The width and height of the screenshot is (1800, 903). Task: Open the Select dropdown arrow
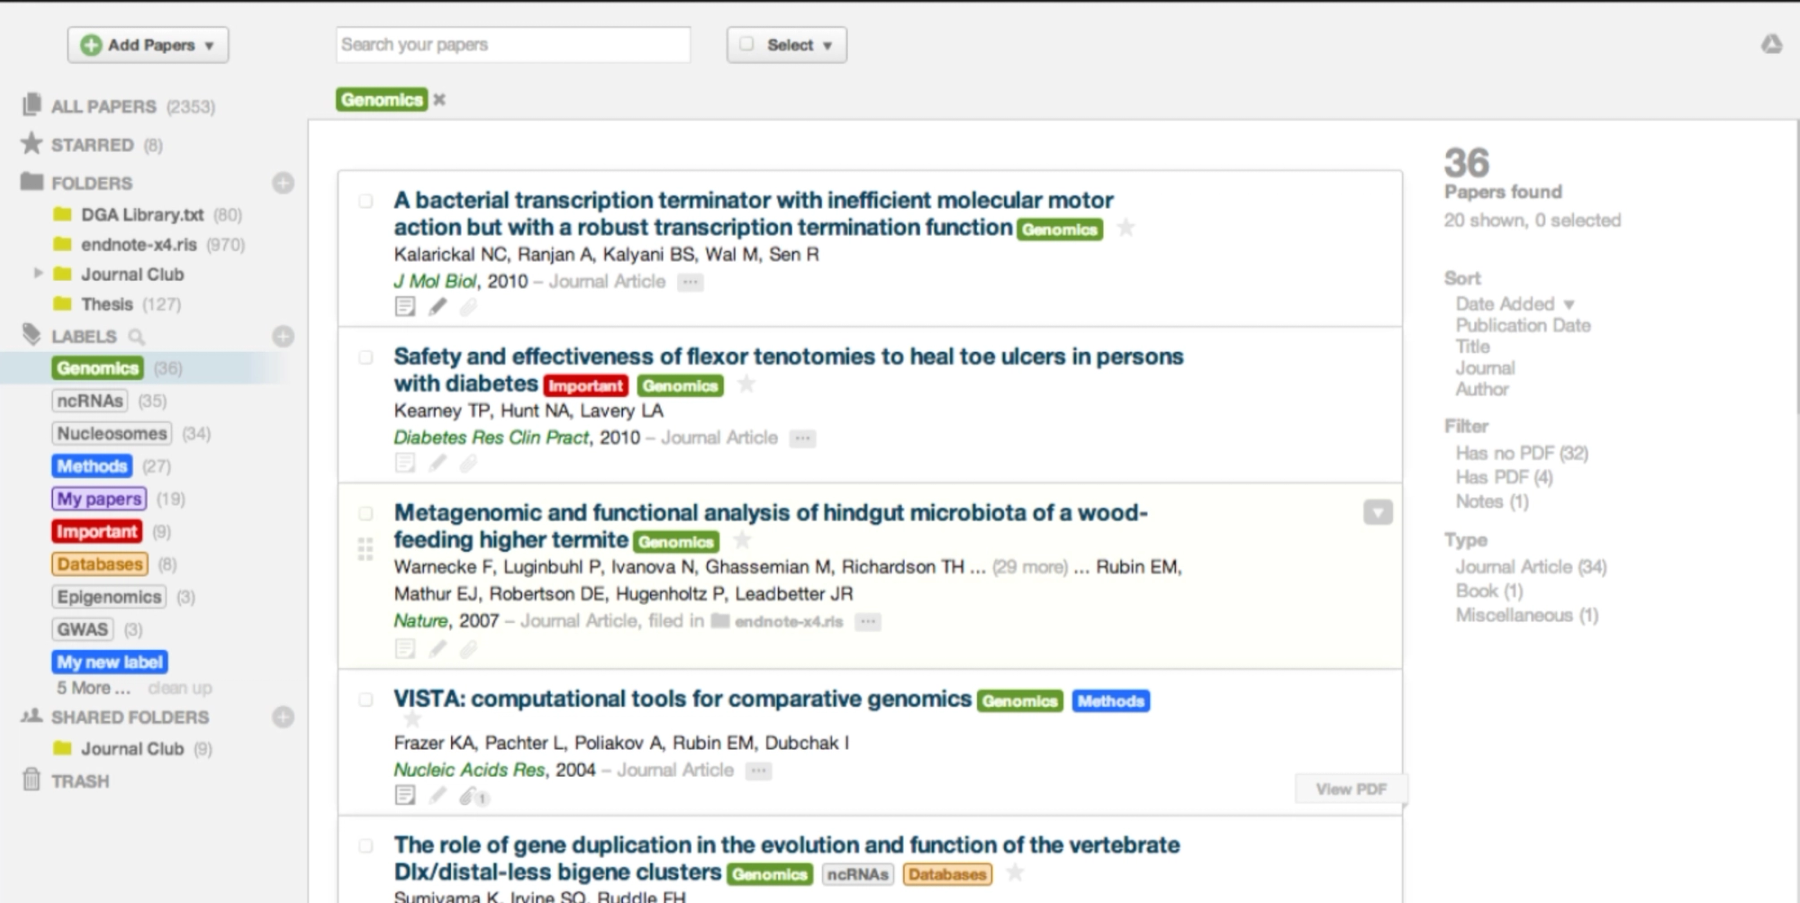827,46
